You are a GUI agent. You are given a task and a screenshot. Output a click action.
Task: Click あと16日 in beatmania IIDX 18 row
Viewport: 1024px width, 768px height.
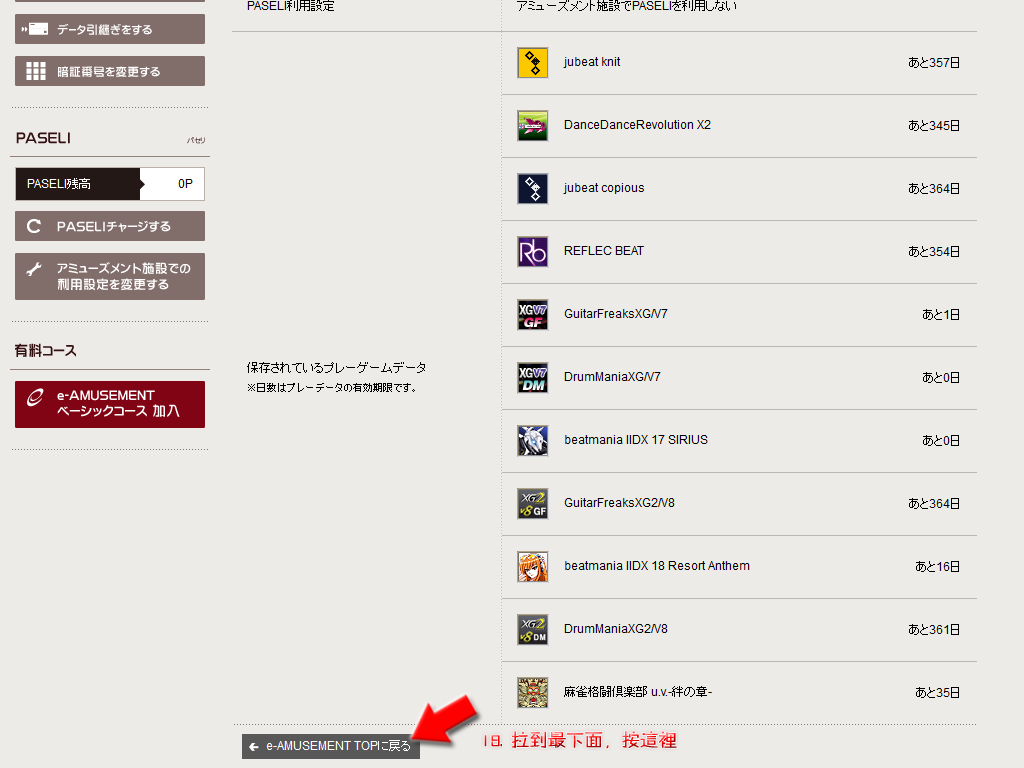tap(937, 567)
